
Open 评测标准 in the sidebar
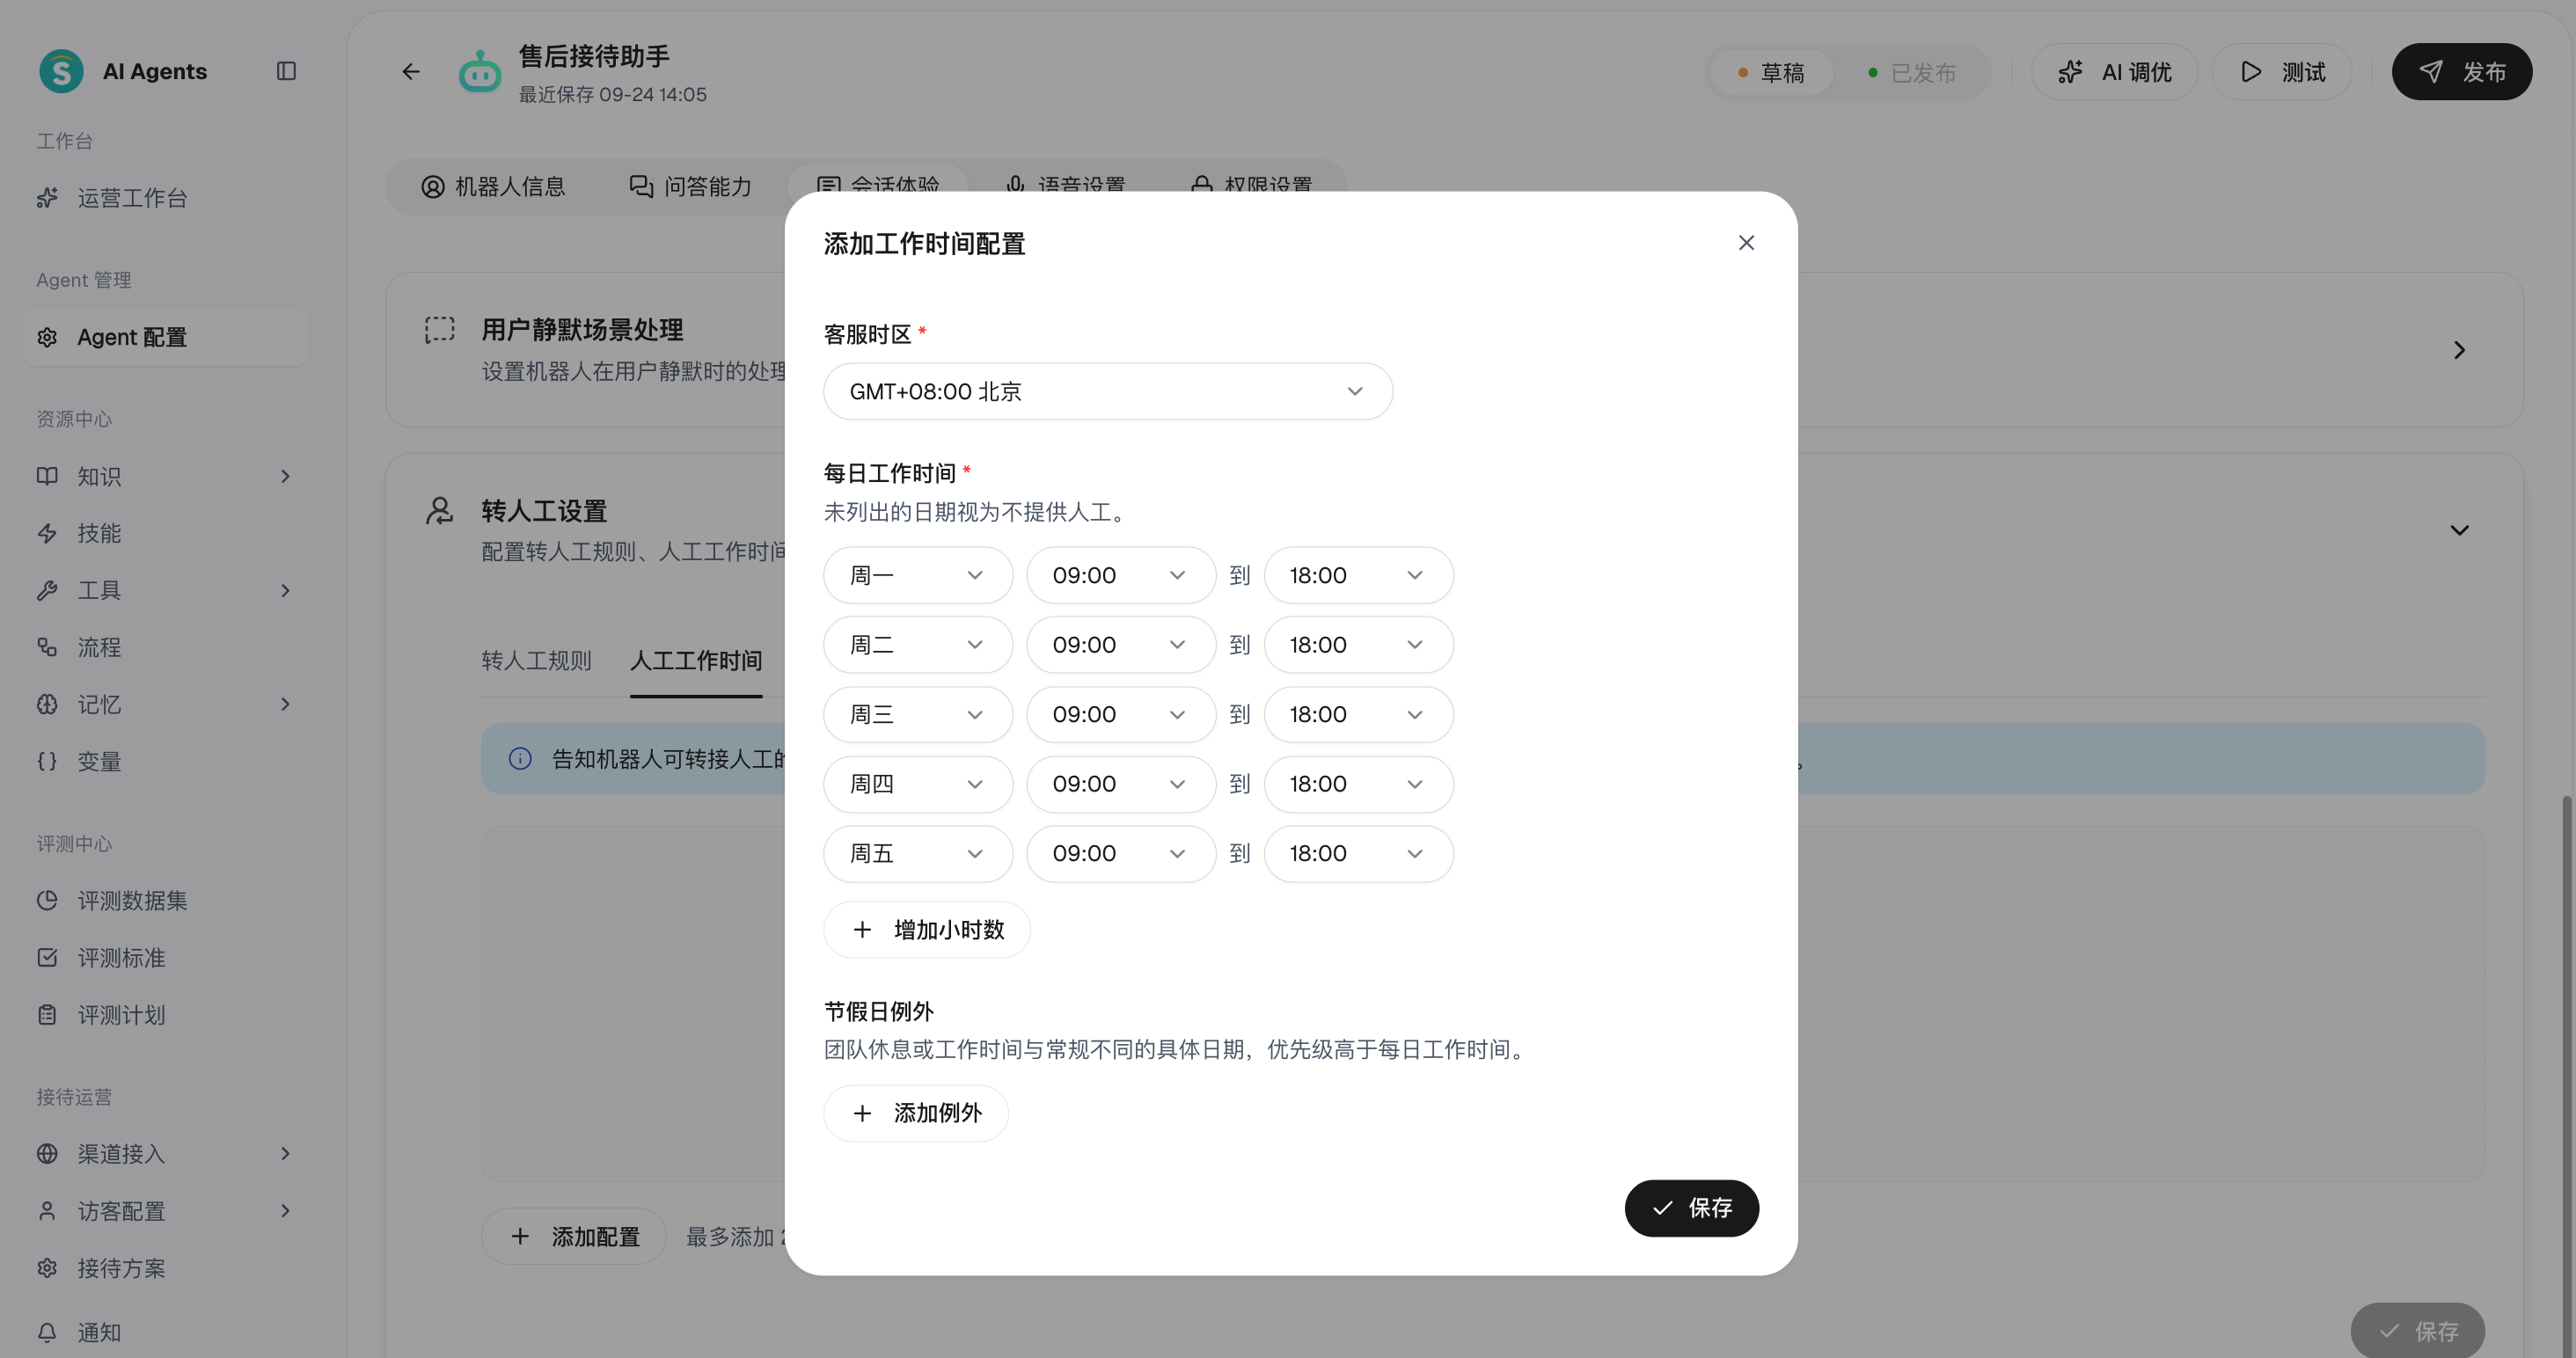pyautogui.click(x=166, y=957)
